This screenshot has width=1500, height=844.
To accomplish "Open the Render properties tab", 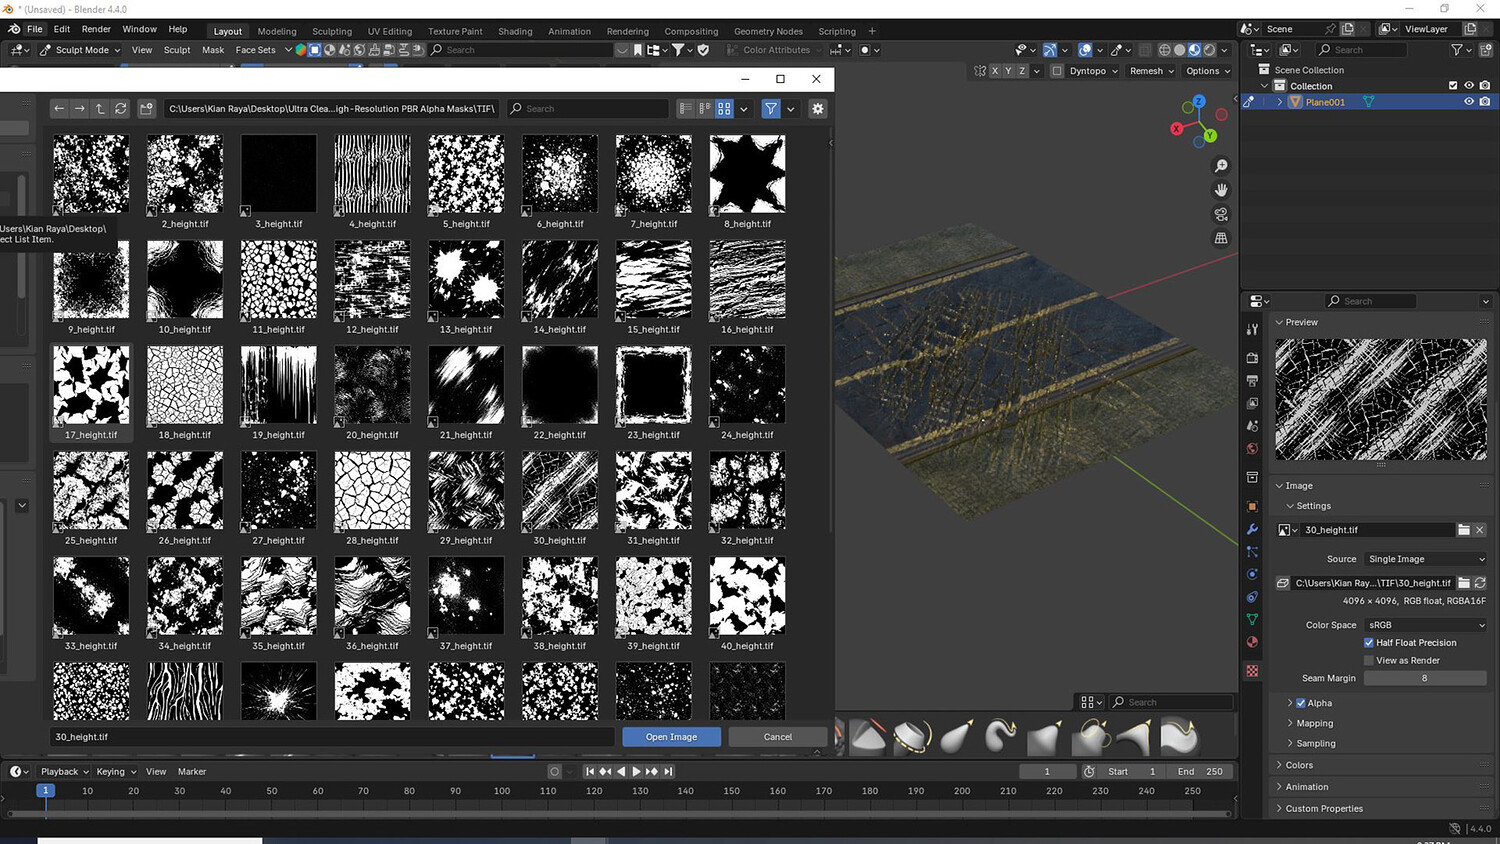I will [x=1252, y=358].
